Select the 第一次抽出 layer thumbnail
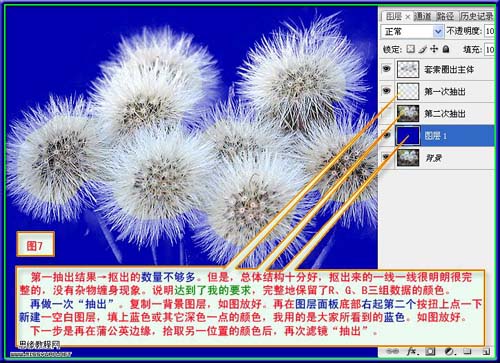The image size is (500, 363). [408, 91]
